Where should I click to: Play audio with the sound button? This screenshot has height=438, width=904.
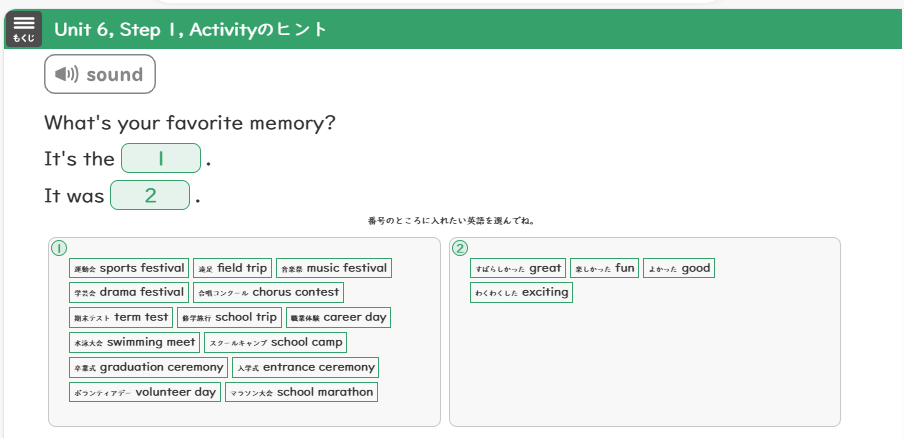[x=100, y=75]
